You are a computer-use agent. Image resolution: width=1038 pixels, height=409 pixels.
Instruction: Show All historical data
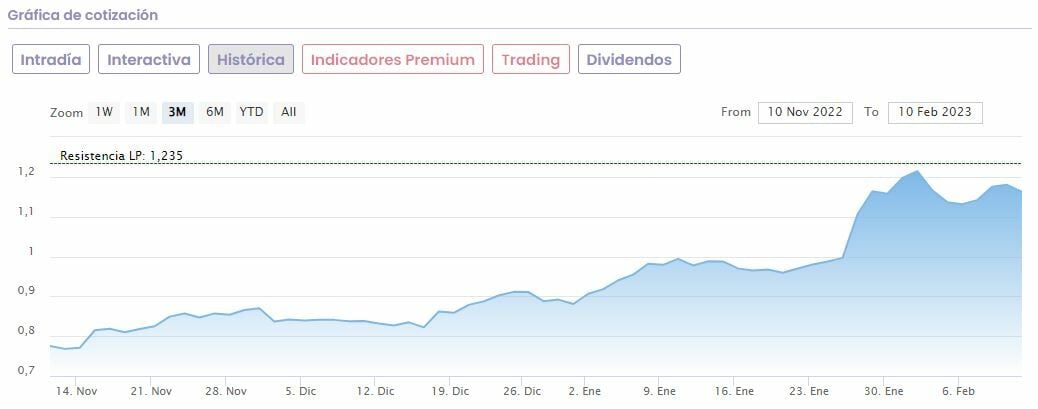tap(289, 112)
